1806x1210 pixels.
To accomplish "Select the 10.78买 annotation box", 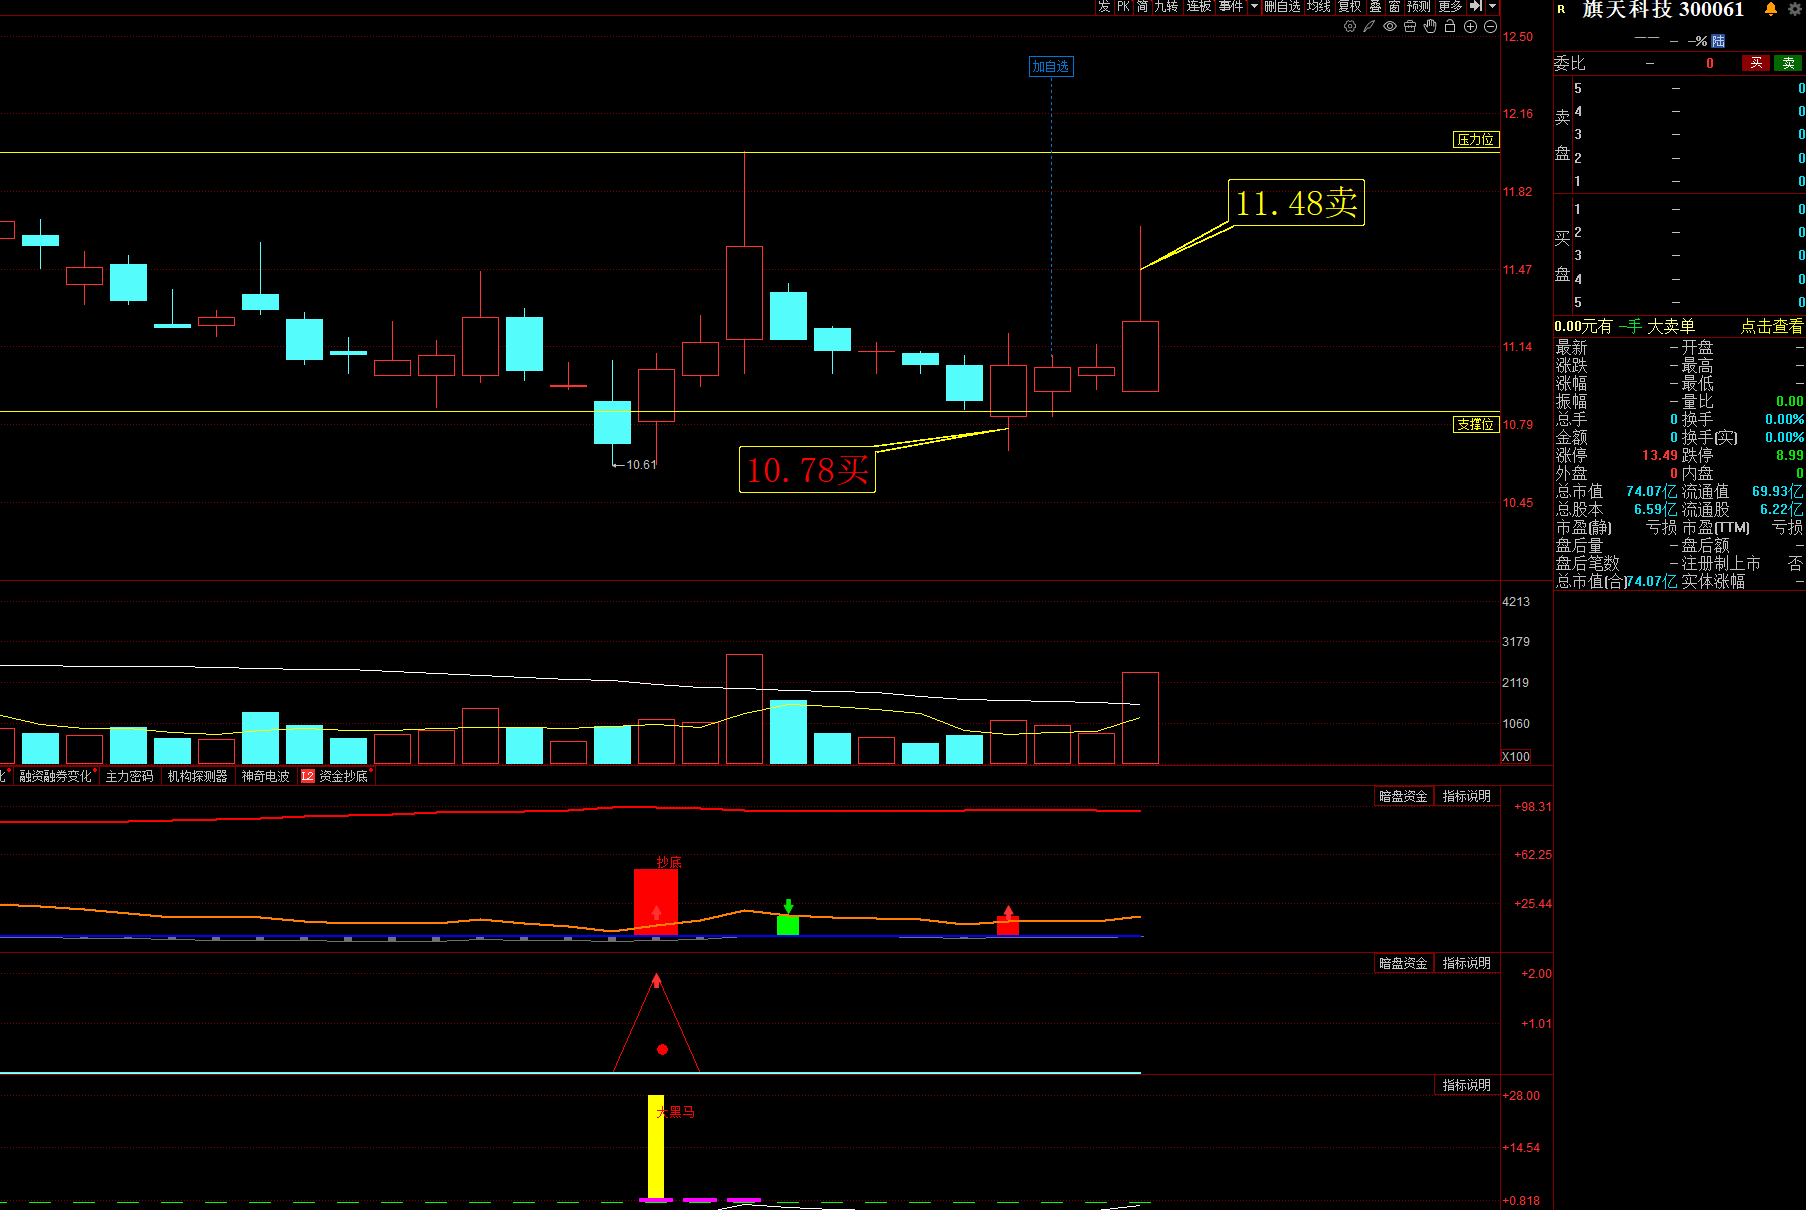I will click(x=807, y=470).
